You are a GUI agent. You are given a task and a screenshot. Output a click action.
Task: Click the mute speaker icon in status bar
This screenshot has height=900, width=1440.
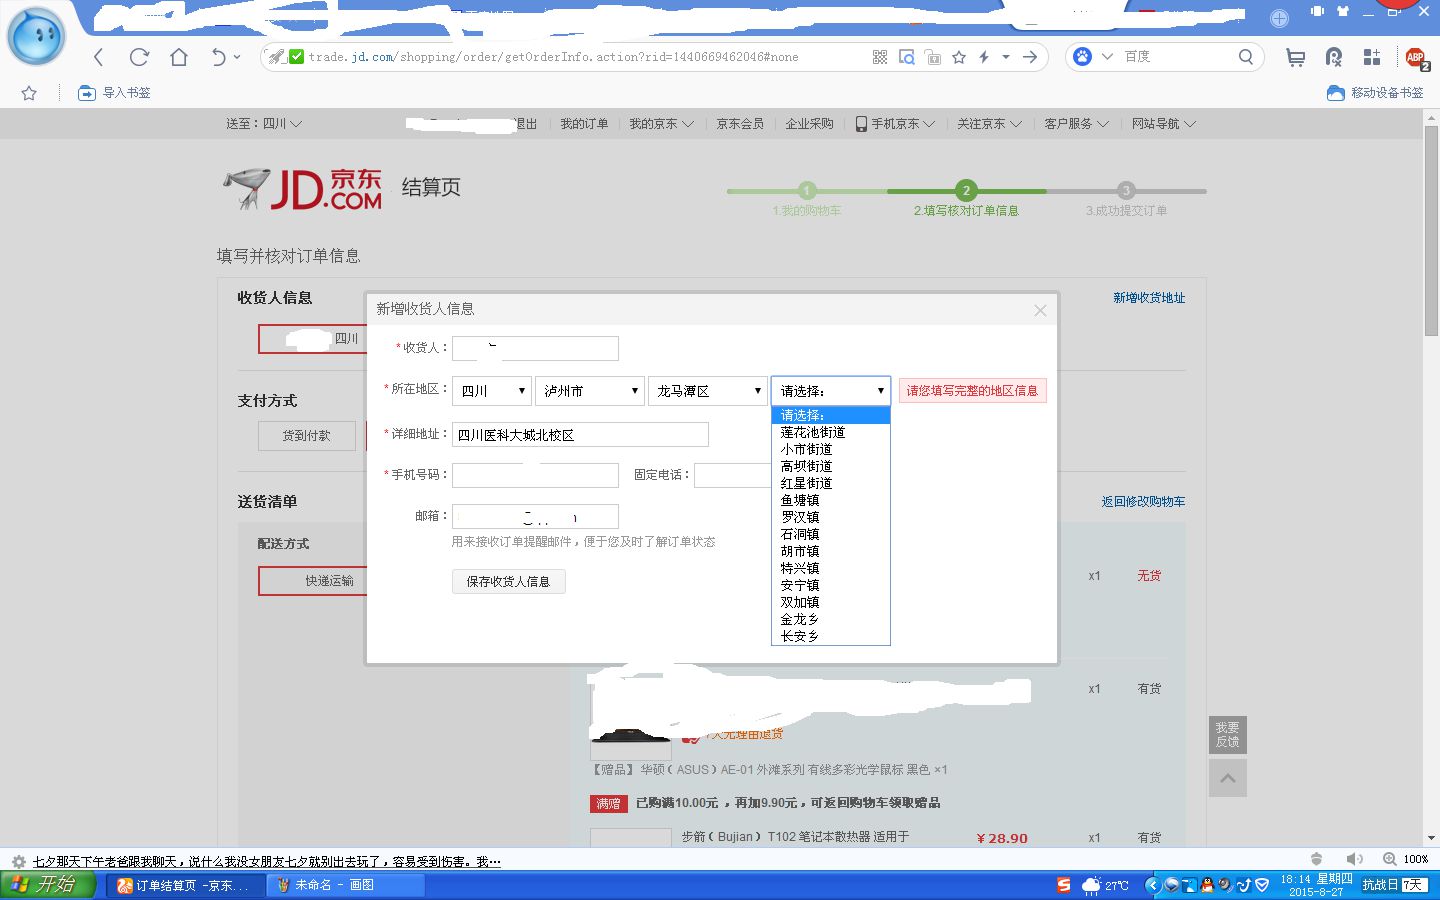(x=1354, y=859)
